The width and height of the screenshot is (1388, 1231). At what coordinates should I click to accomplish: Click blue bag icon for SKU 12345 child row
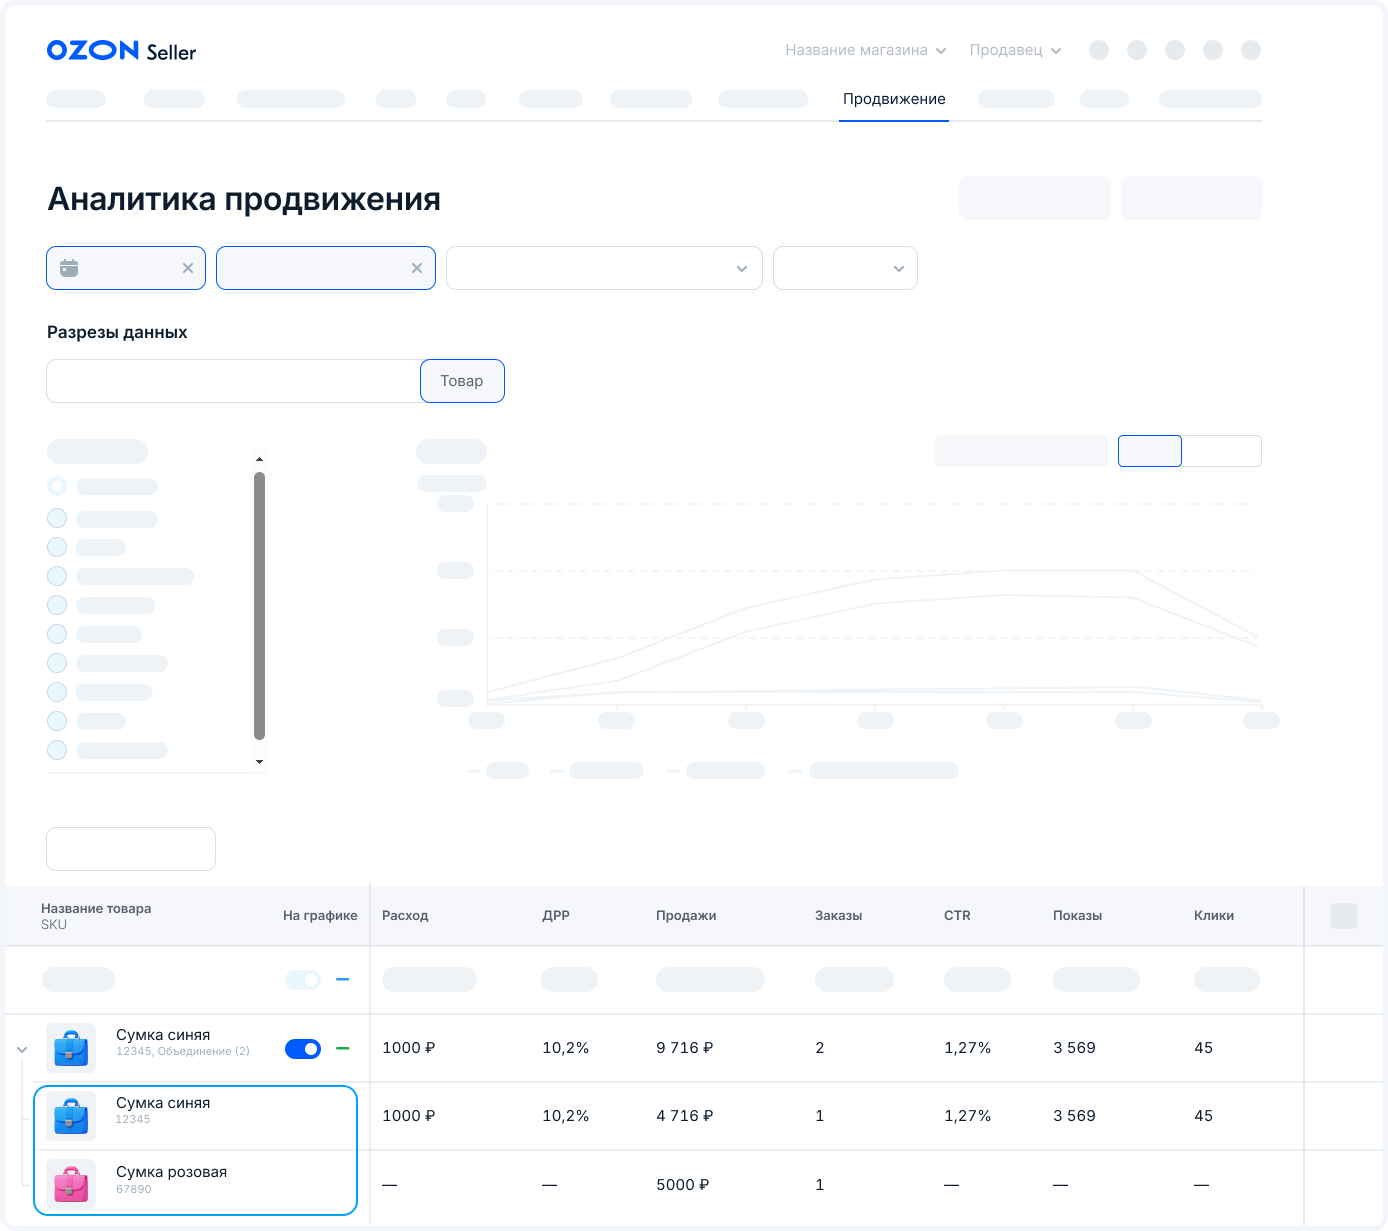click(71, 1116)
